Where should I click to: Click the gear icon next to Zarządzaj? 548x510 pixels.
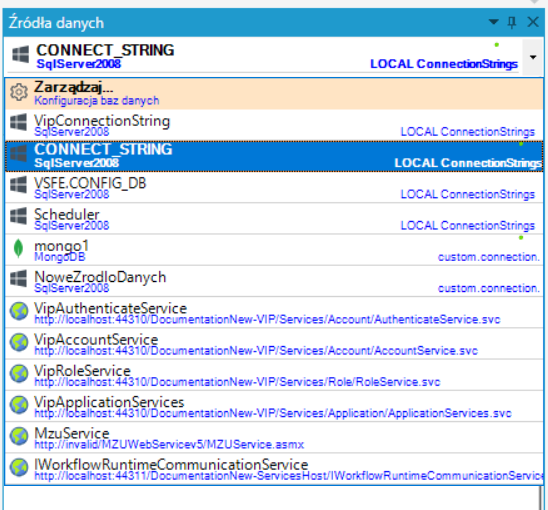tap(19, 92)
